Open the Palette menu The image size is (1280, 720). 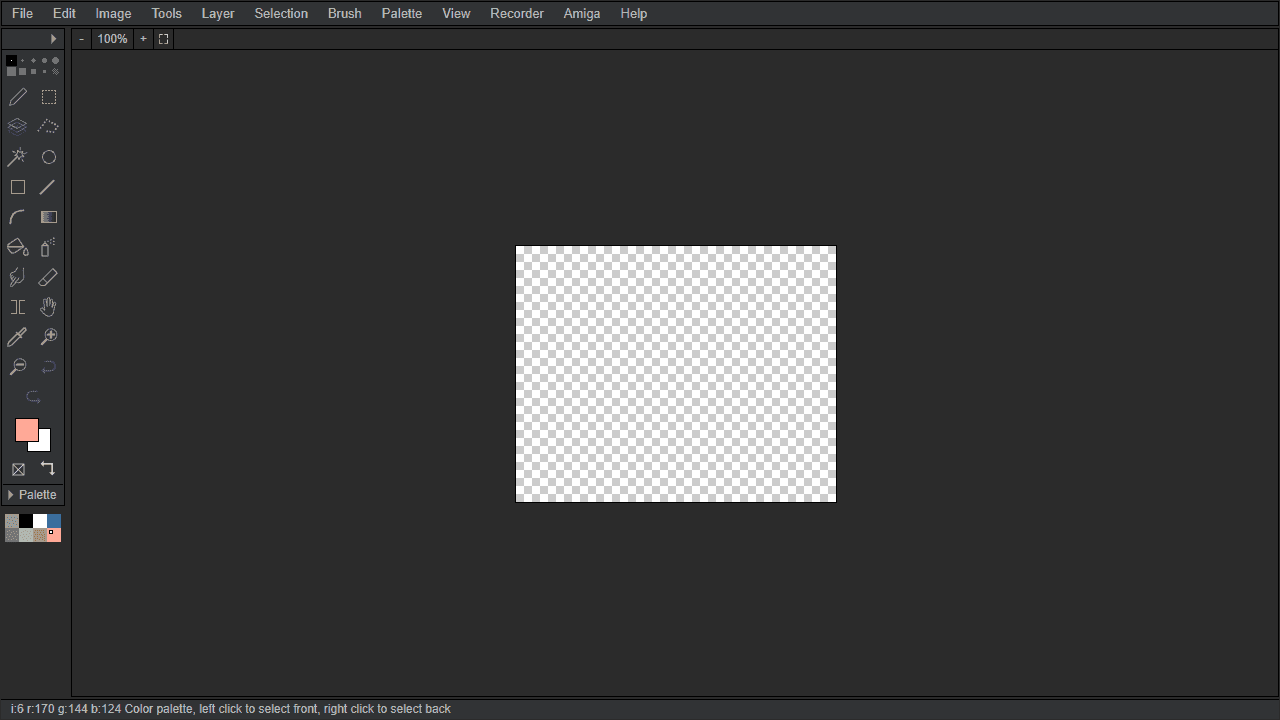pyautogui.click(x=402, y=13)
